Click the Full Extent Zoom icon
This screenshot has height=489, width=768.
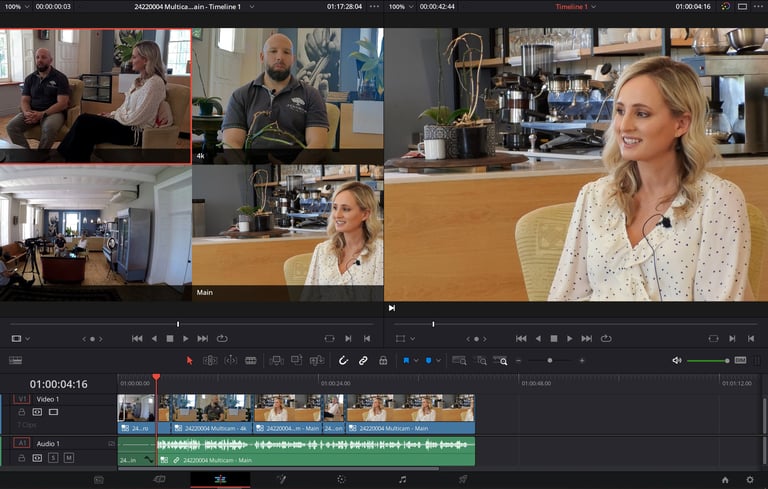pyautogui.click(x=459, y=361)
